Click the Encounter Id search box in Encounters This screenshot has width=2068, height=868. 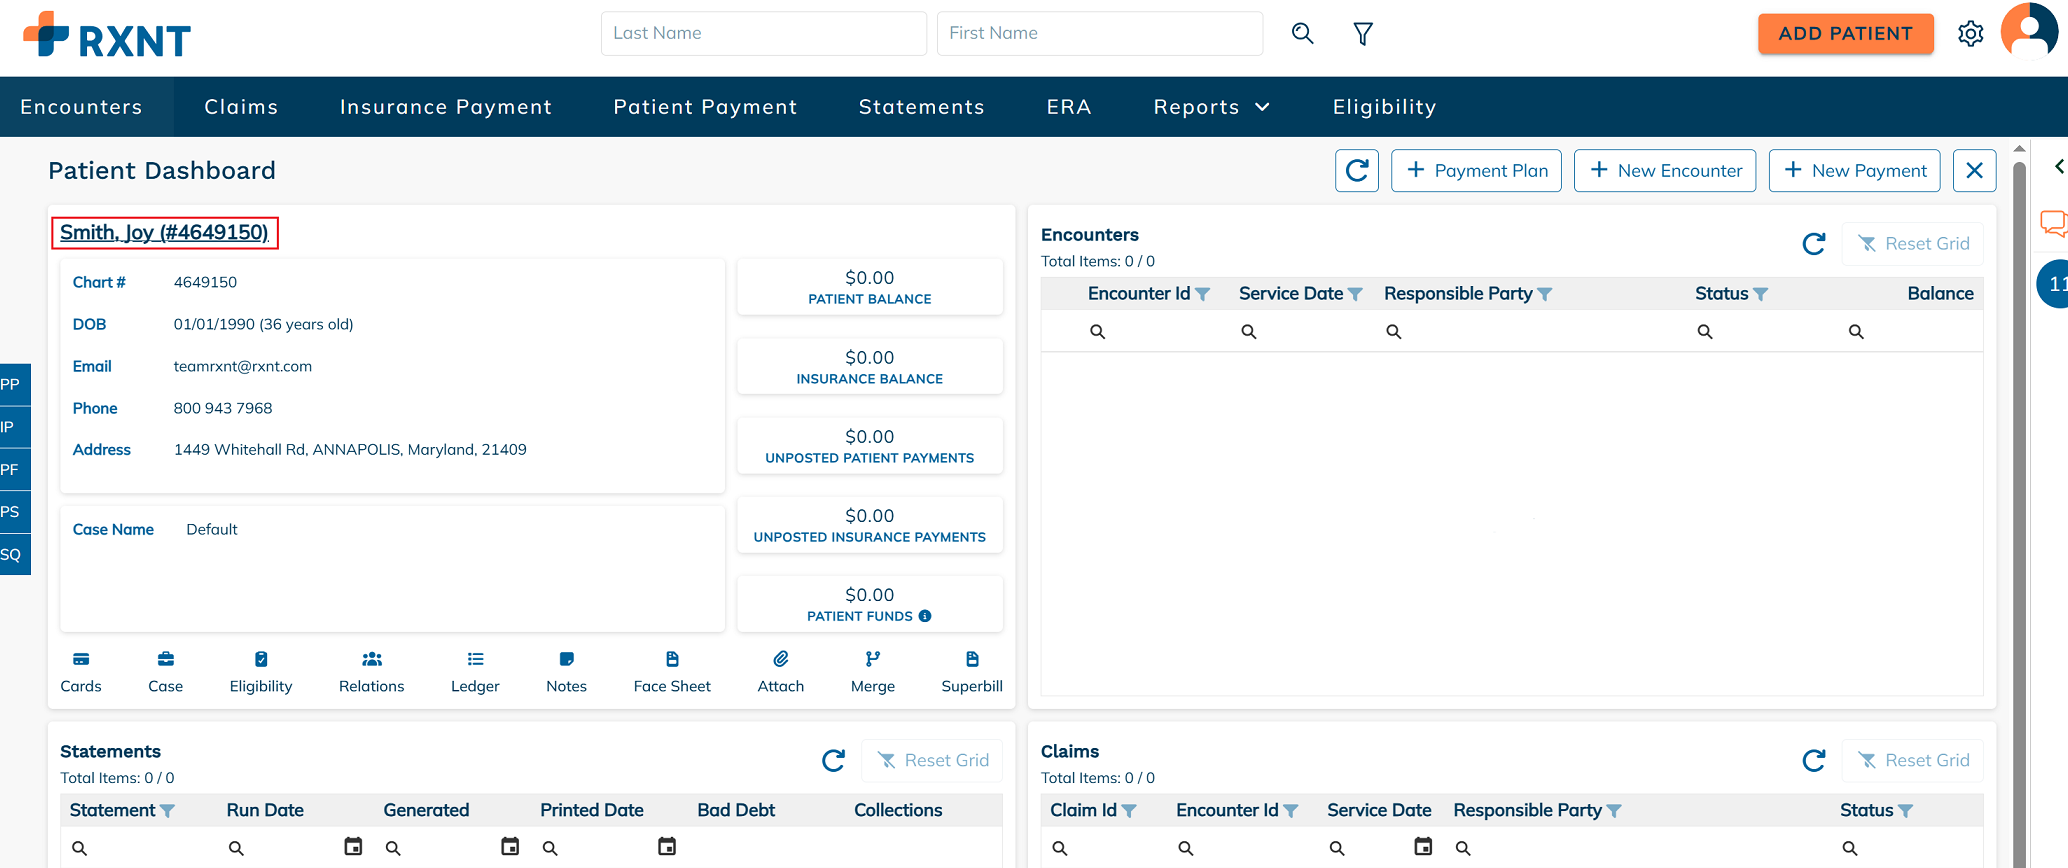pos(1155,332)
